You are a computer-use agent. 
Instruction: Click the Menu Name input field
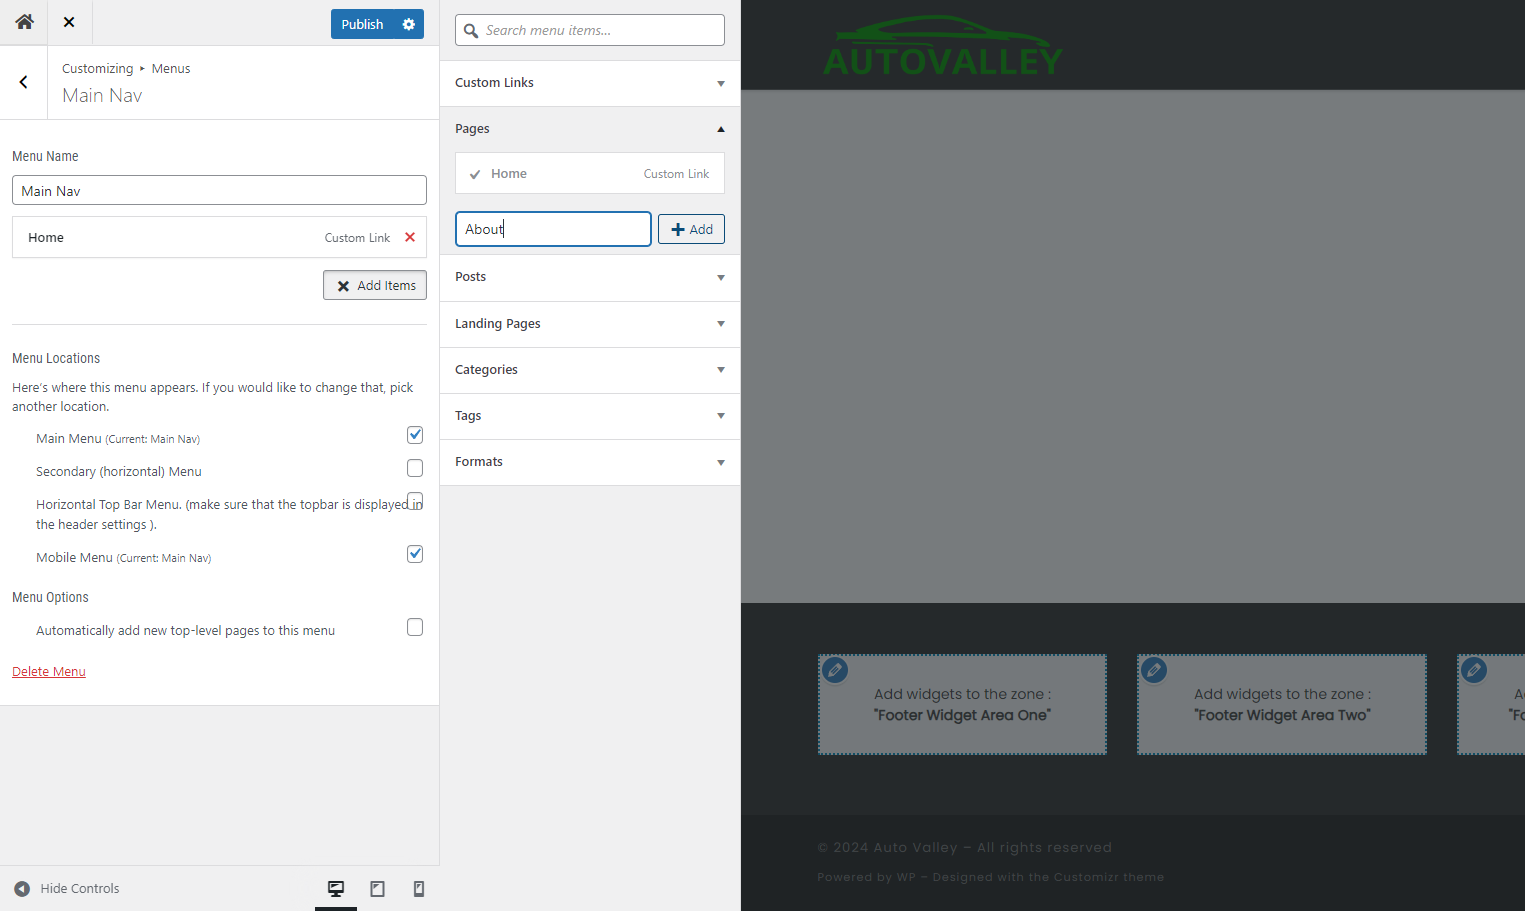tap(219, 190)
